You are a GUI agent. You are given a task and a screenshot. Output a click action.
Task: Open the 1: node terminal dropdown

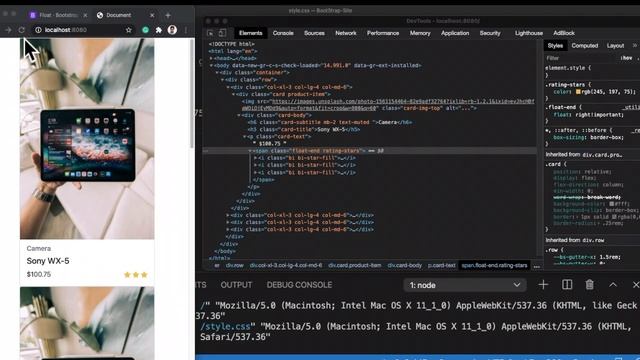(465, 285)
